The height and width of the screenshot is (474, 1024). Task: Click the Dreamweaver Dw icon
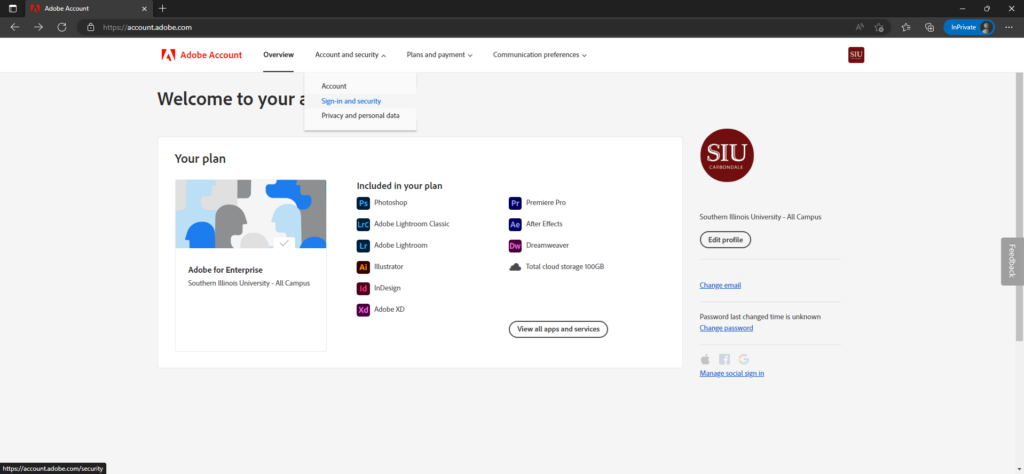click(x=515, y=245)
